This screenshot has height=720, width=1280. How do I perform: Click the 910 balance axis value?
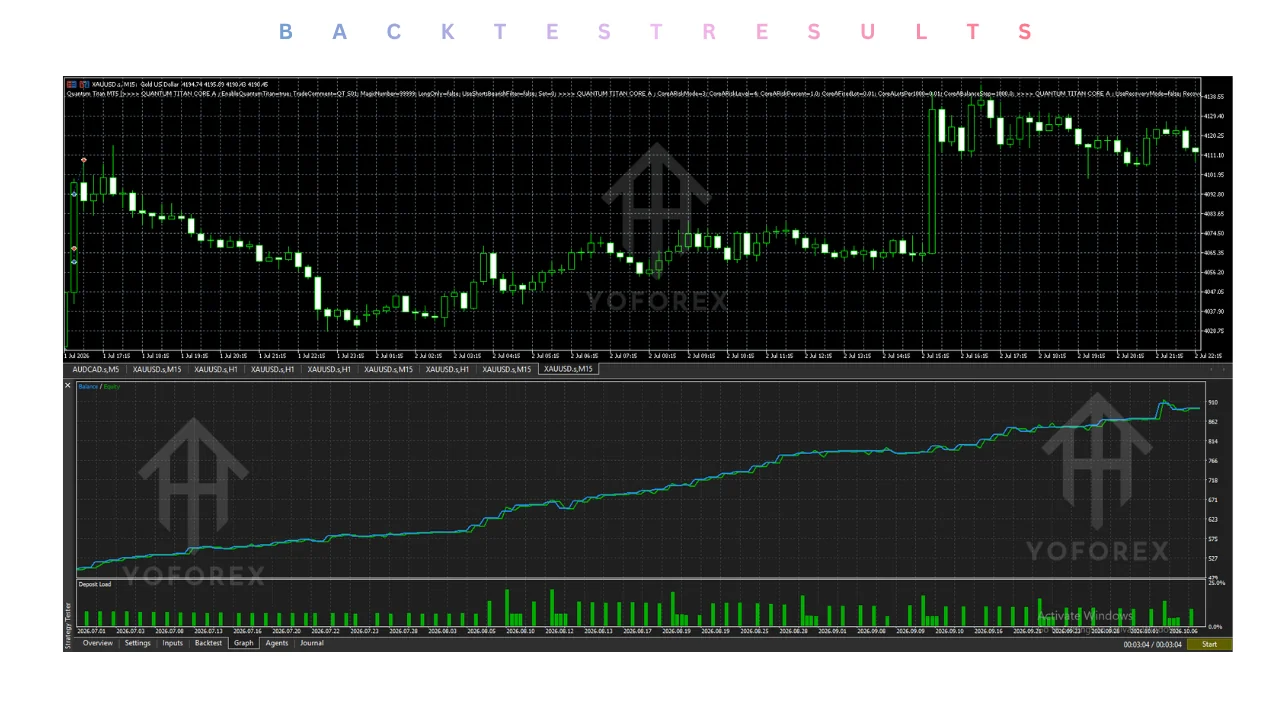[x=1213, y=402]
